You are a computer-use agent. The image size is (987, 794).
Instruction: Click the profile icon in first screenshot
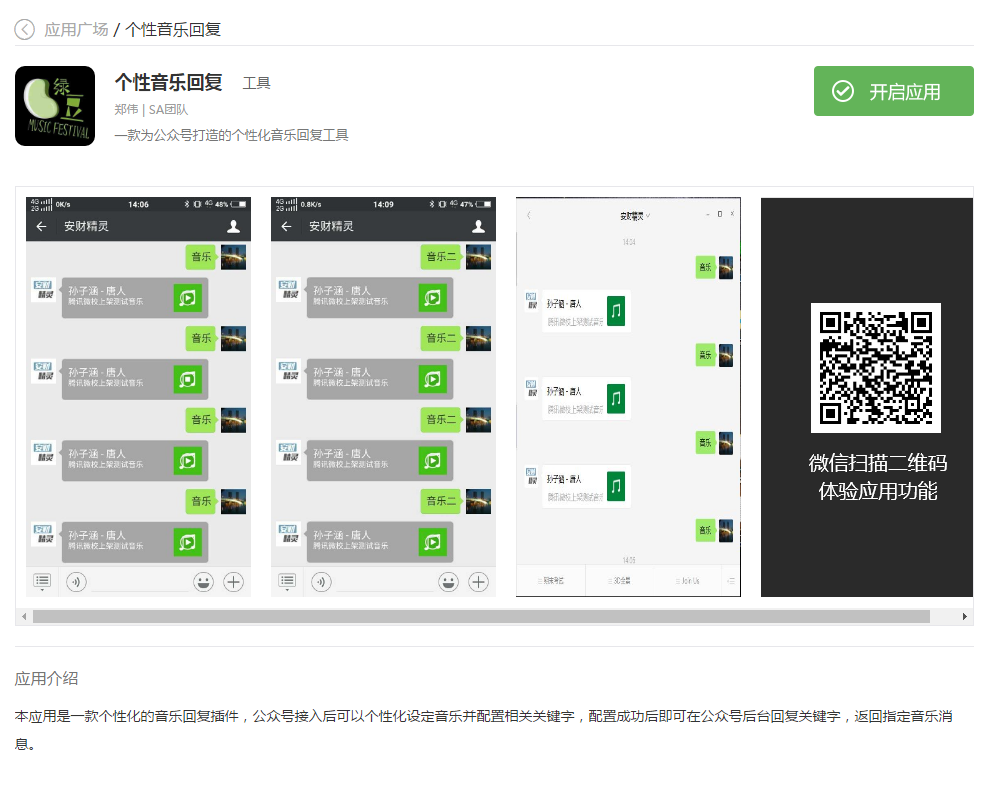coord(234,226)
